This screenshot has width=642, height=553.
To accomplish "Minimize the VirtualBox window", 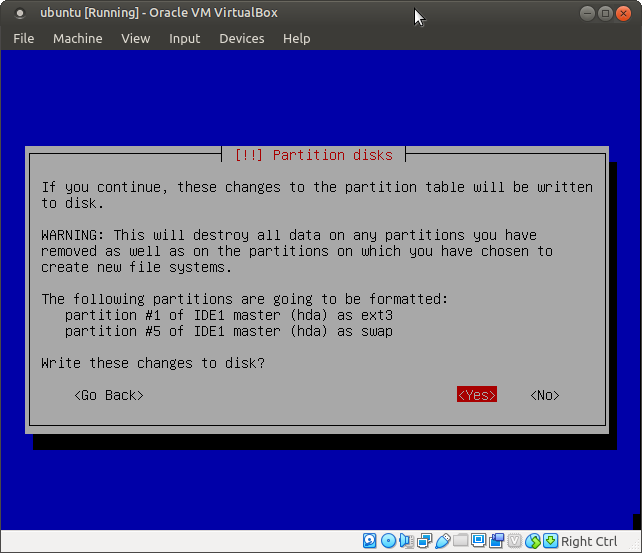I will pos(587,14).
